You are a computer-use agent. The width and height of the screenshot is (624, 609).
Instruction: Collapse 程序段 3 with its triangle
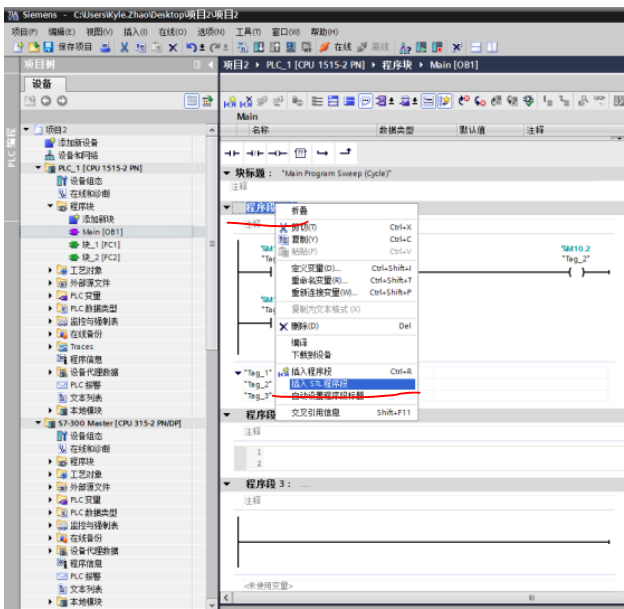[227, 484]
